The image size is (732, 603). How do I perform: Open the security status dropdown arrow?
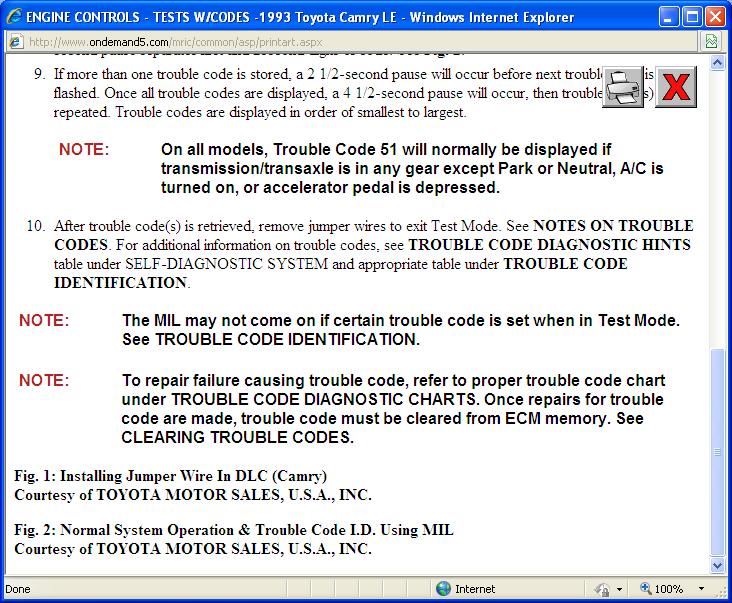(619, 589)
